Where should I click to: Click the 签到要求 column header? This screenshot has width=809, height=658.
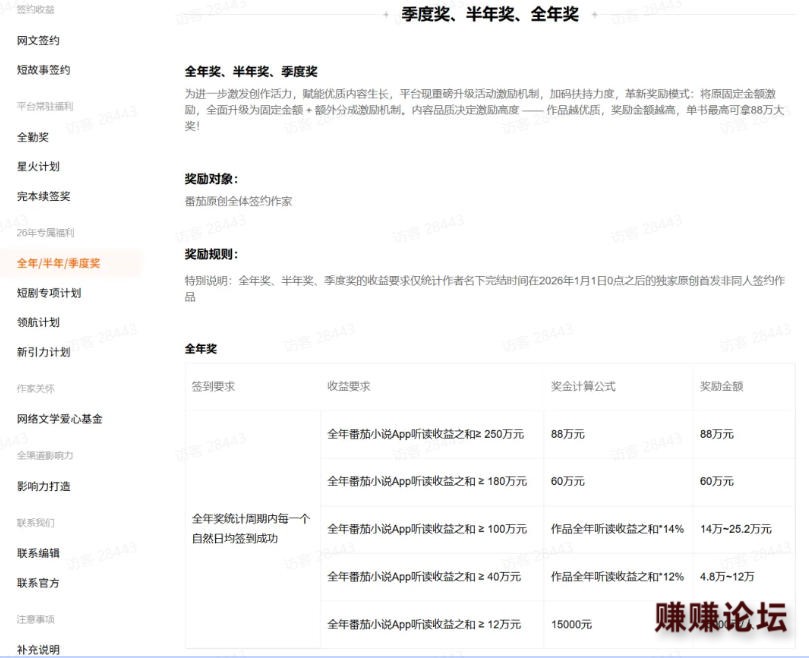click(x=213, y=386)
